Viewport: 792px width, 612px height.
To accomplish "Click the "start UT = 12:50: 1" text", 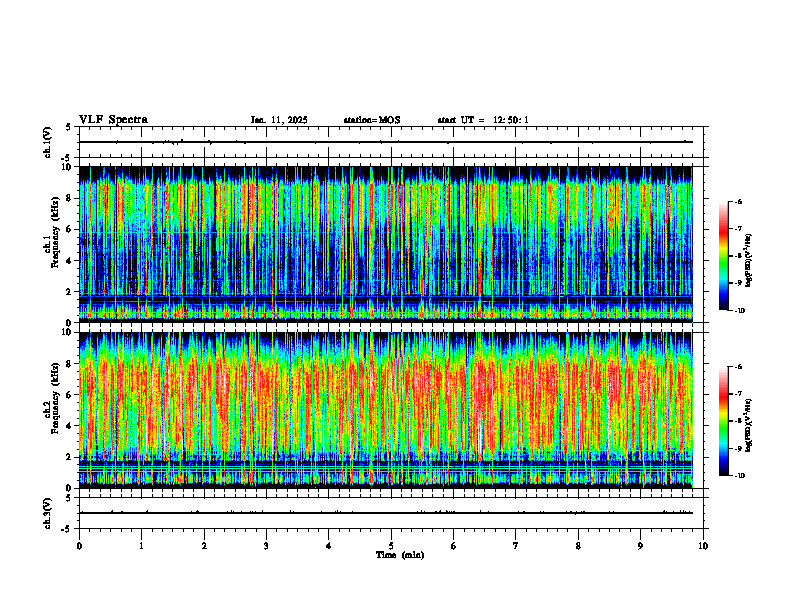I will coord(483,120).
